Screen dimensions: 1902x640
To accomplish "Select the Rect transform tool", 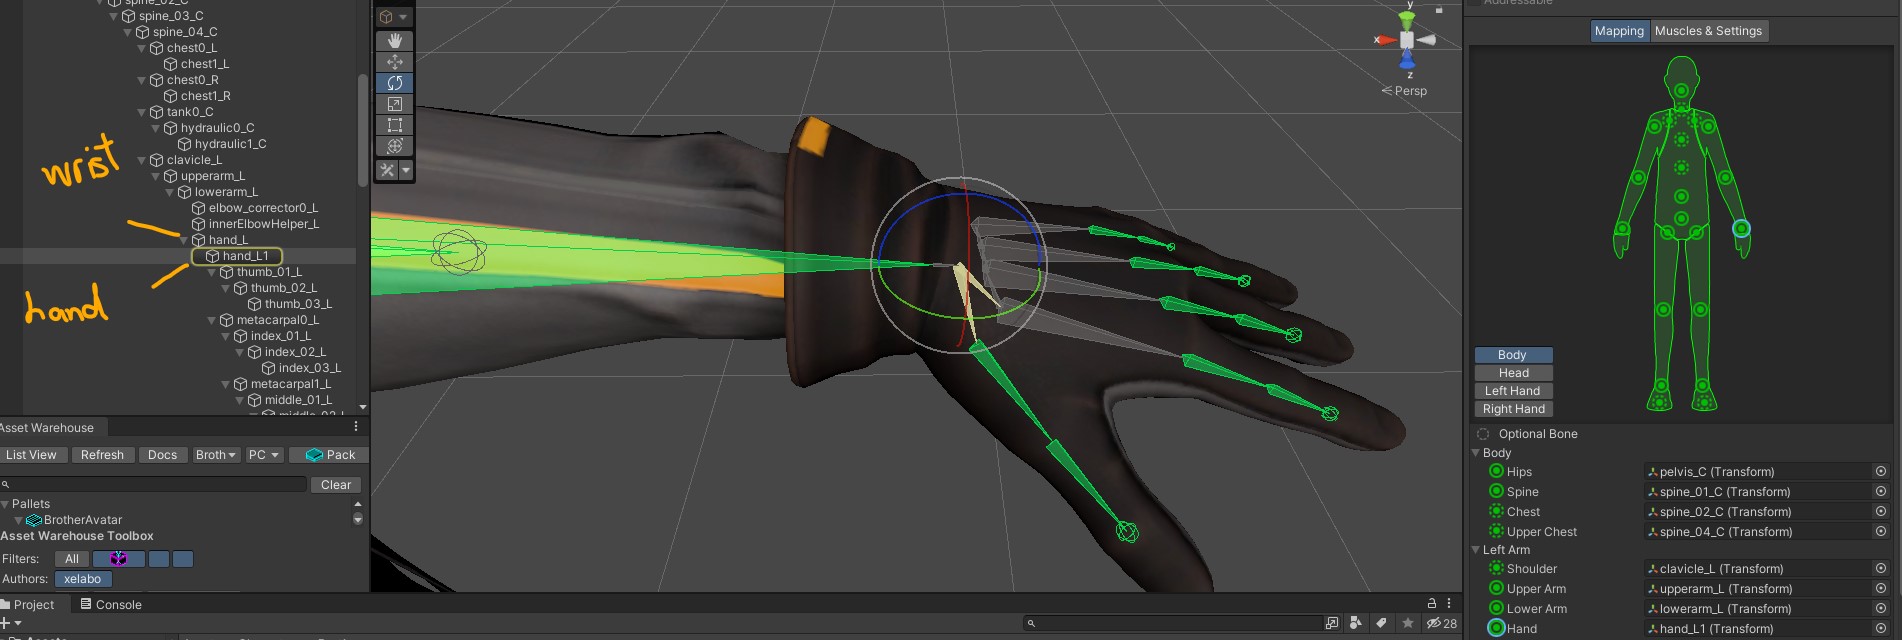I will (395, 125).
